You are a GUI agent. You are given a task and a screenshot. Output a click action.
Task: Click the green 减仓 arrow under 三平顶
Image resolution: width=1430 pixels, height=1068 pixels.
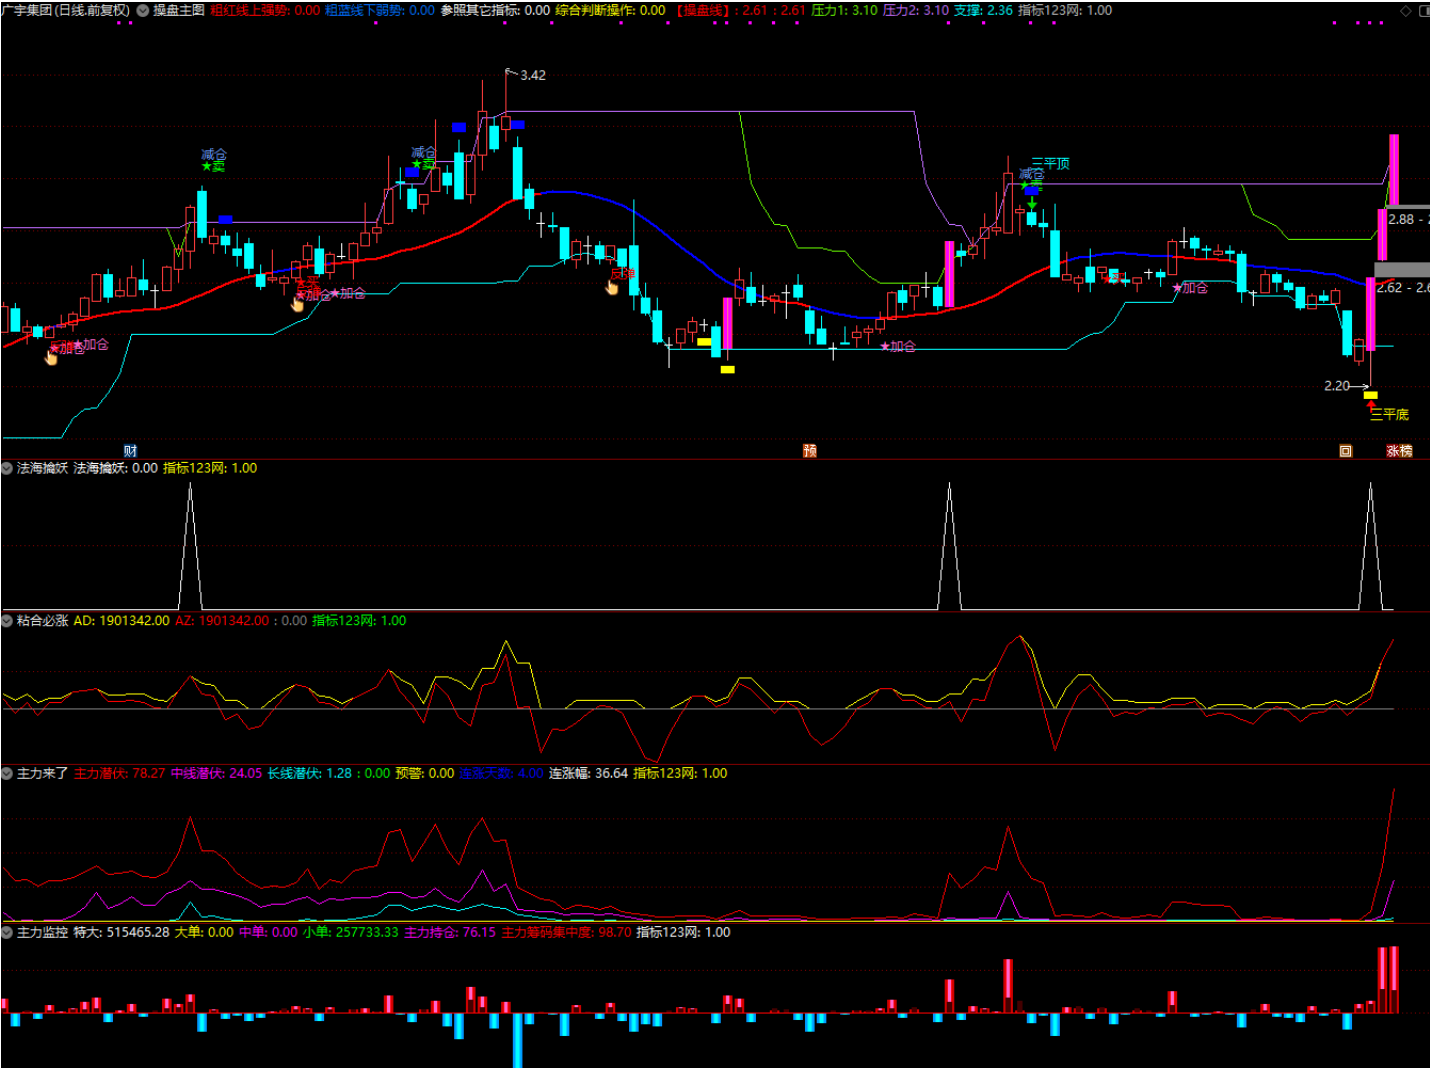pyautogui.click(x=1031, y=203)
